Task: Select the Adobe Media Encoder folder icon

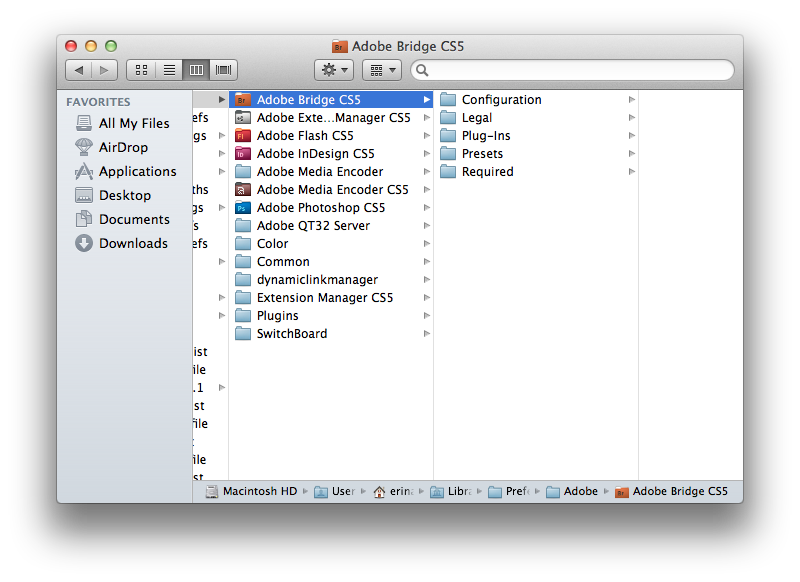Action: [243, 171]
